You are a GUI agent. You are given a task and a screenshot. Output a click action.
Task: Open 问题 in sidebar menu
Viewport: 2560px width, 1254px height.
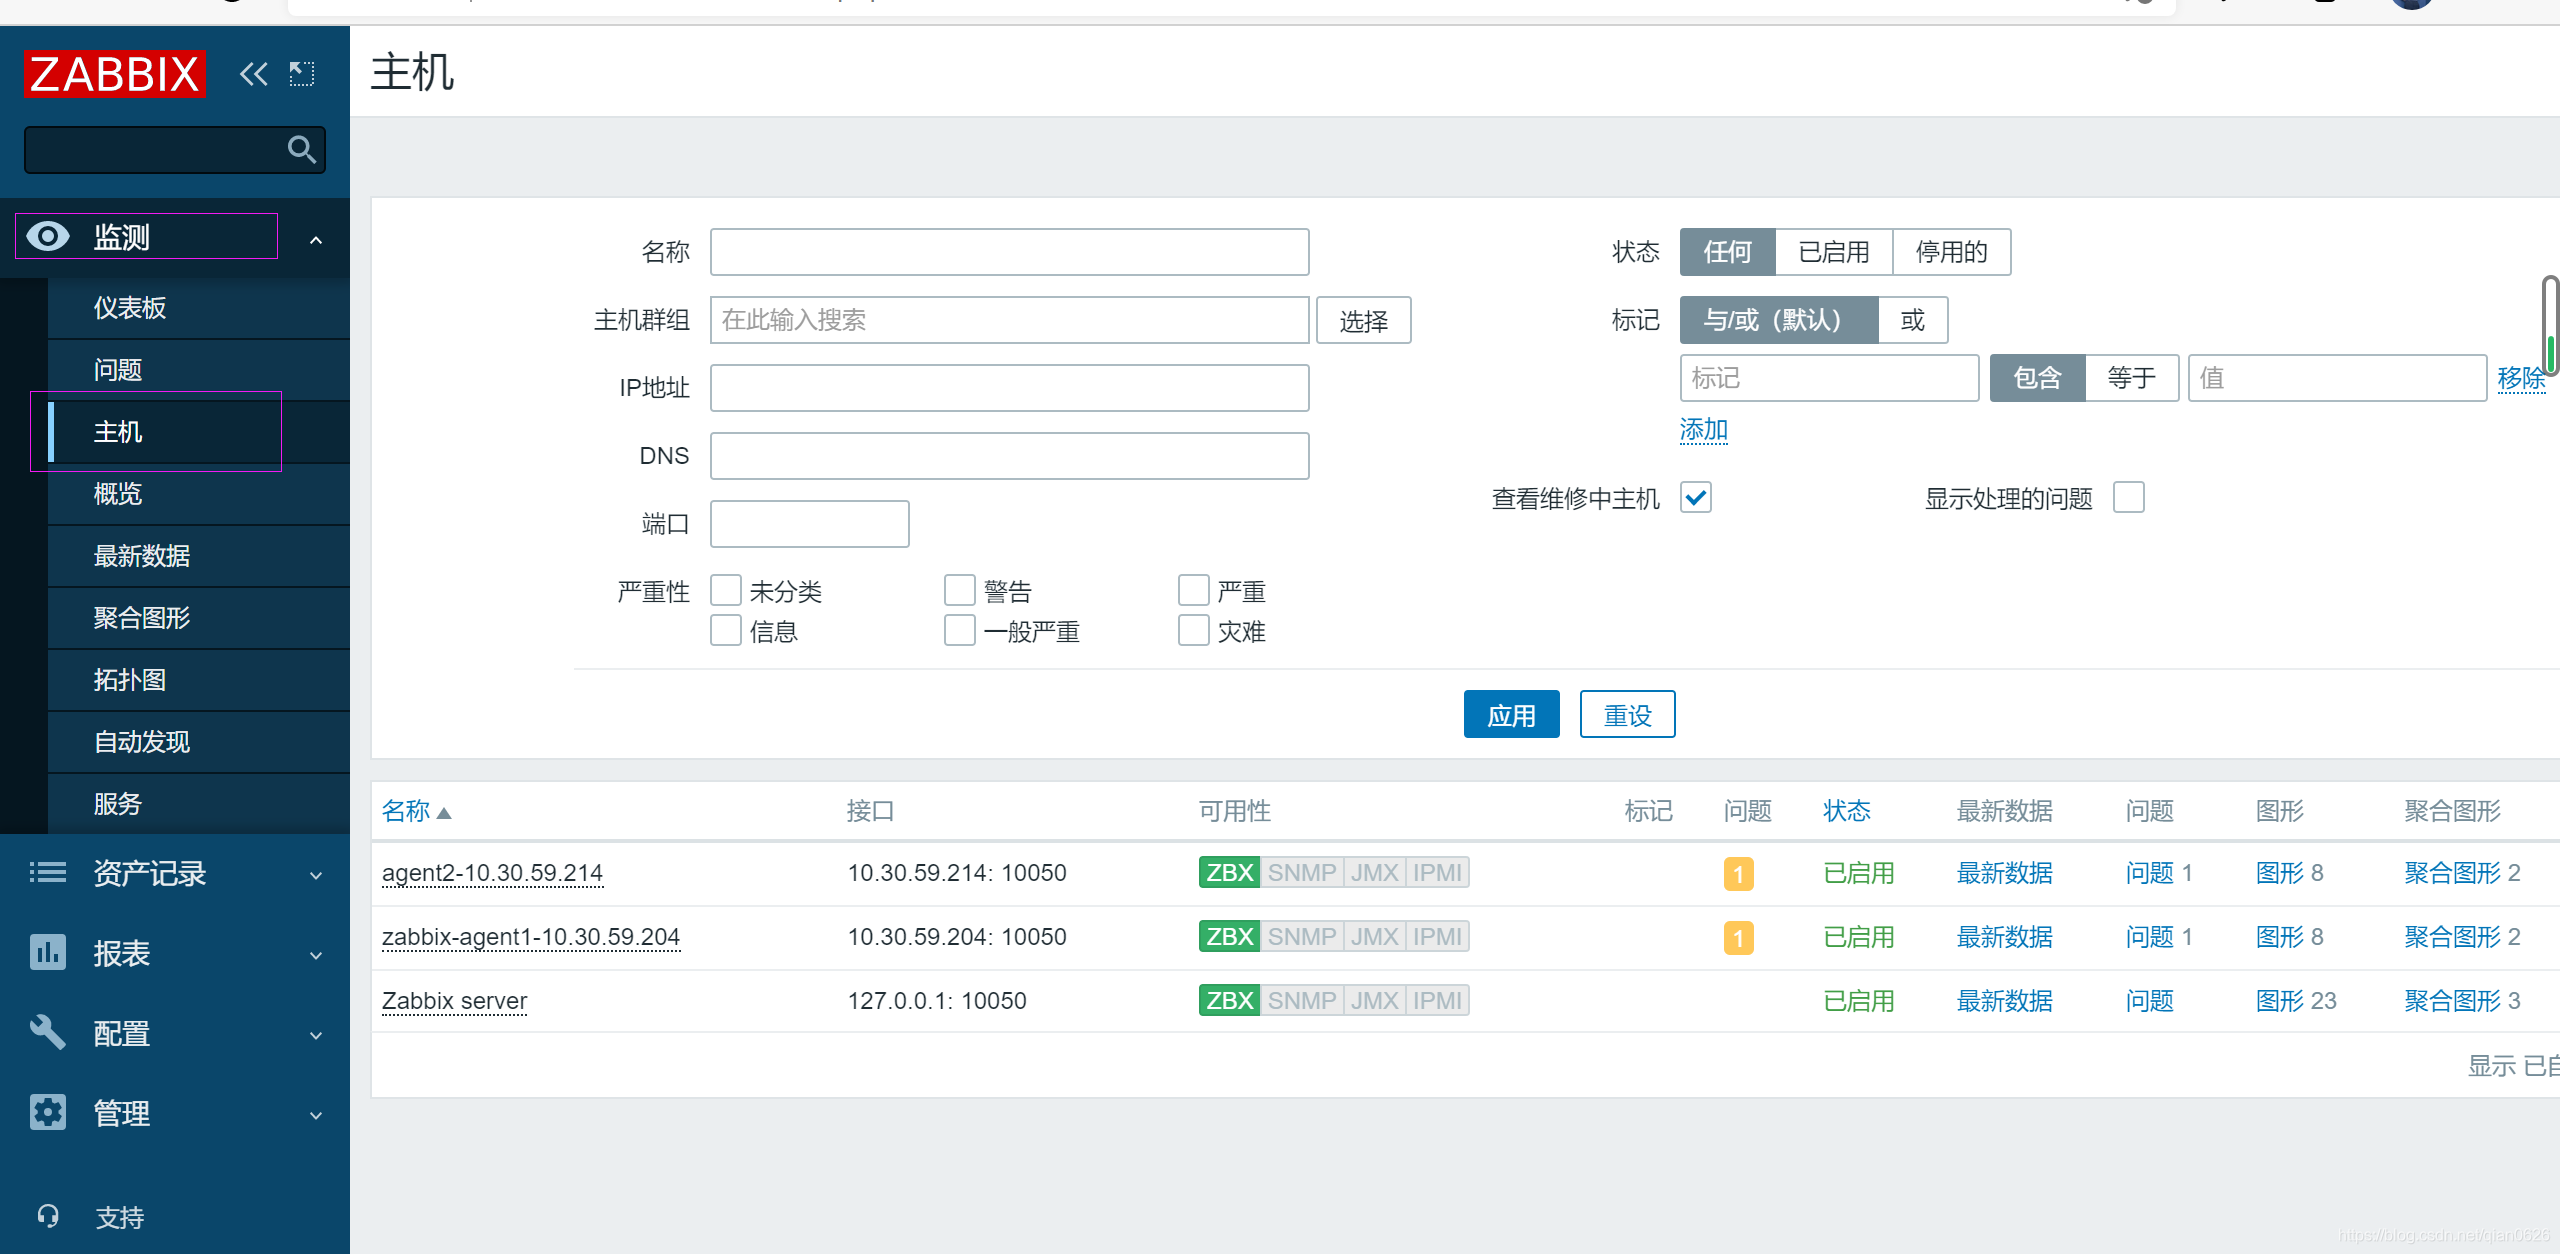coord(199,370)
